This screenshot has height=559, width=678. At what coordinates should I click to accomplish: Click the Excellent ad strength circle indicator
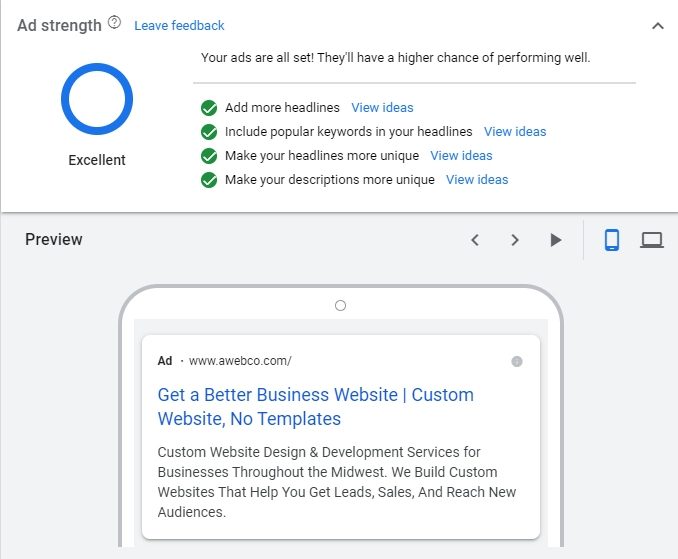97,99
